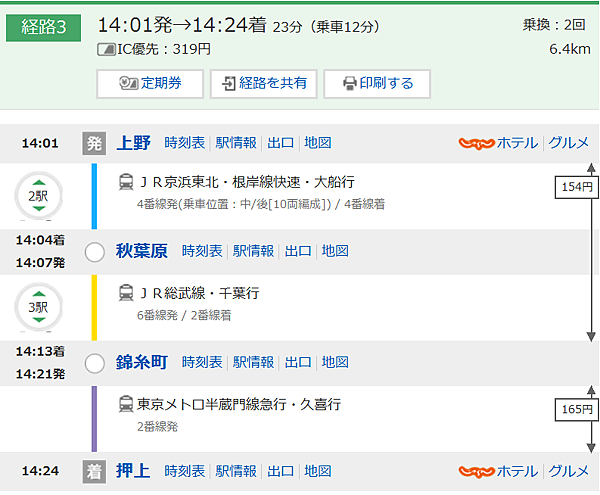This screenshot has width=600, height=495.
Task: Click 6番線発 / 2番線着 platform text
Action: pos(184,315)
